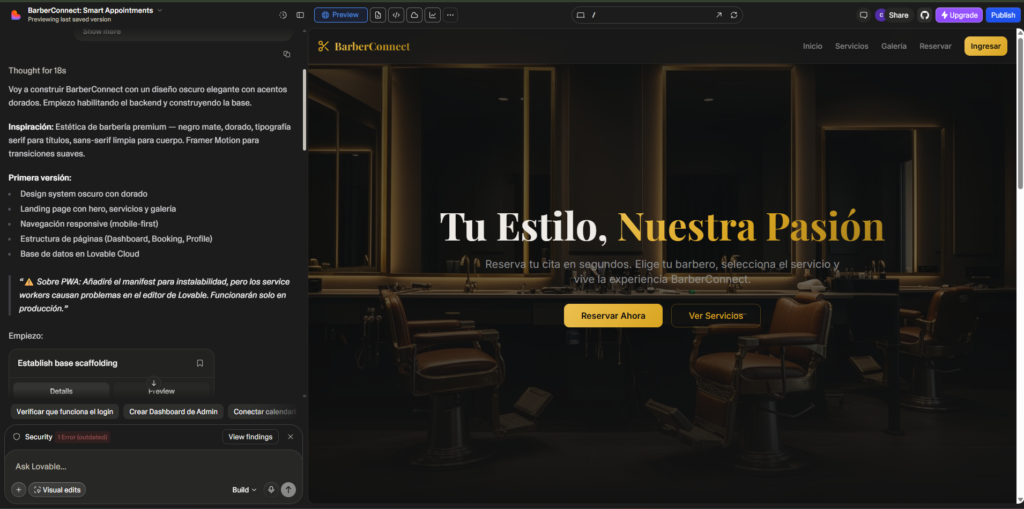Refresh the preview with reload icon

(734, 14)
